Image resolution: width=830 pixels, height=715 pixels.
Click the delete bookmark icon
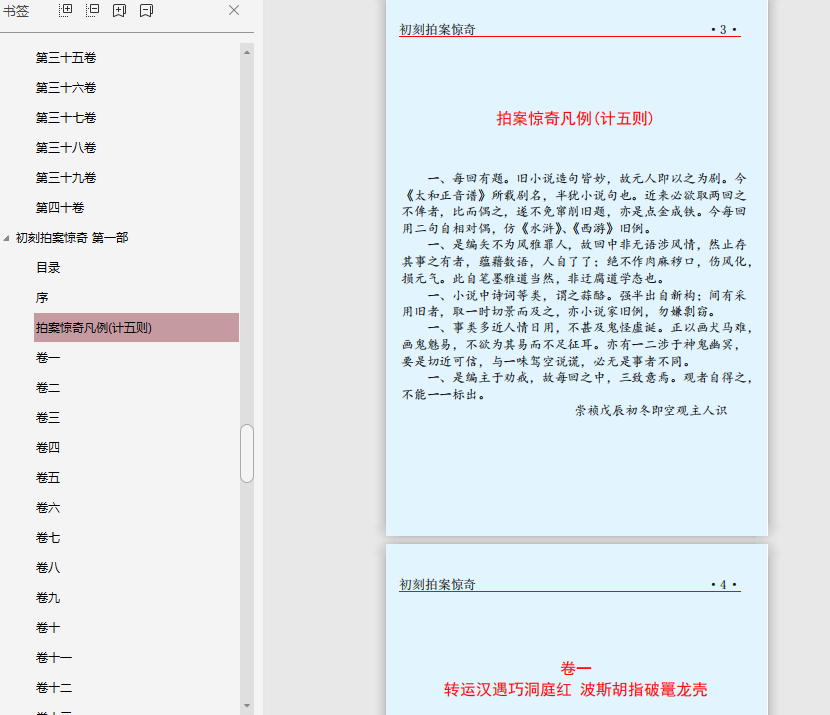click(147, 11)
